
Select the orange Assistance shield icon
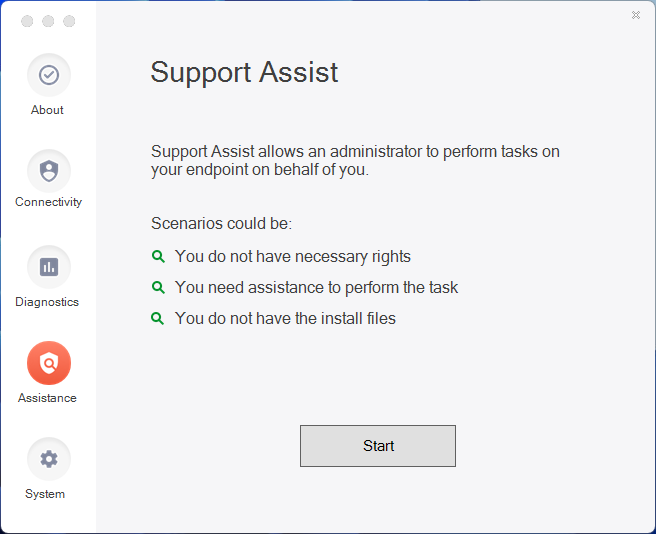tap(49, 363)
